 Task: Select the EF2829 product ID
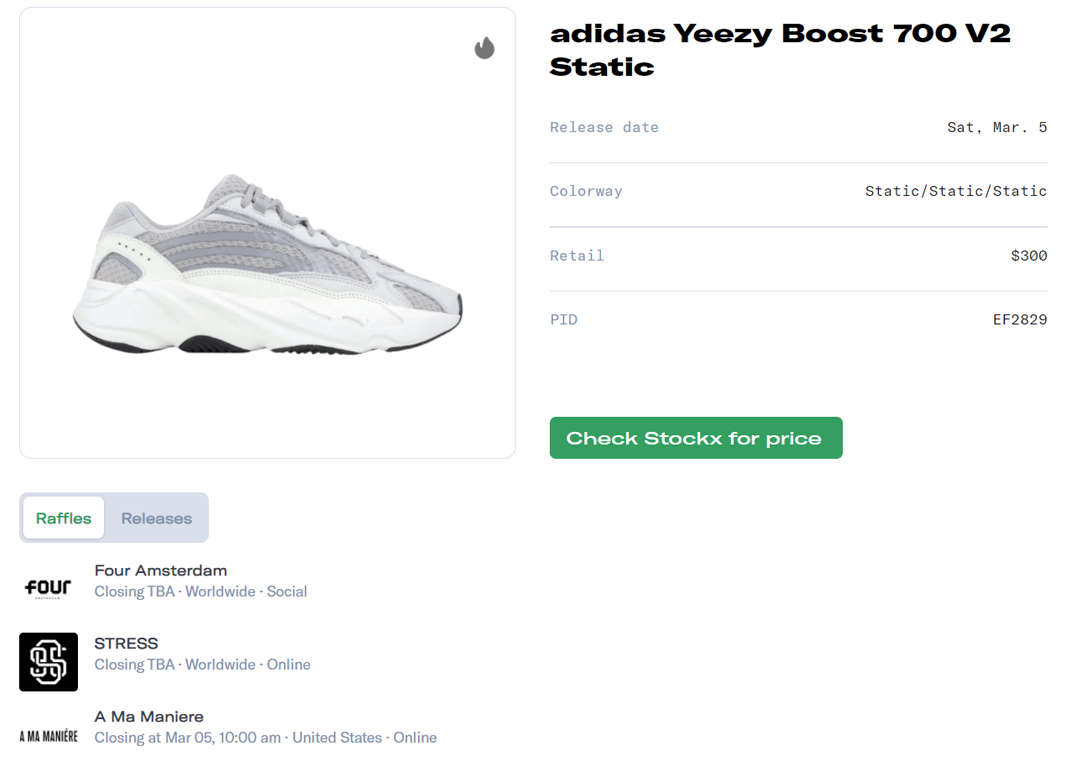click(1019, 319)
